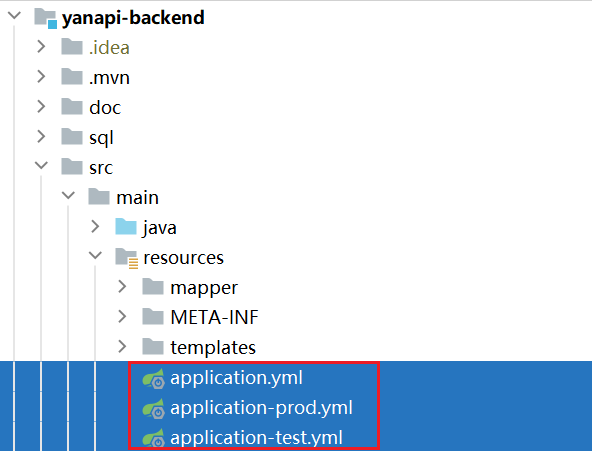592x451 pixels.
Task: Click the Spring icon of application-prod.yml
Action: (x=153, y=408)
